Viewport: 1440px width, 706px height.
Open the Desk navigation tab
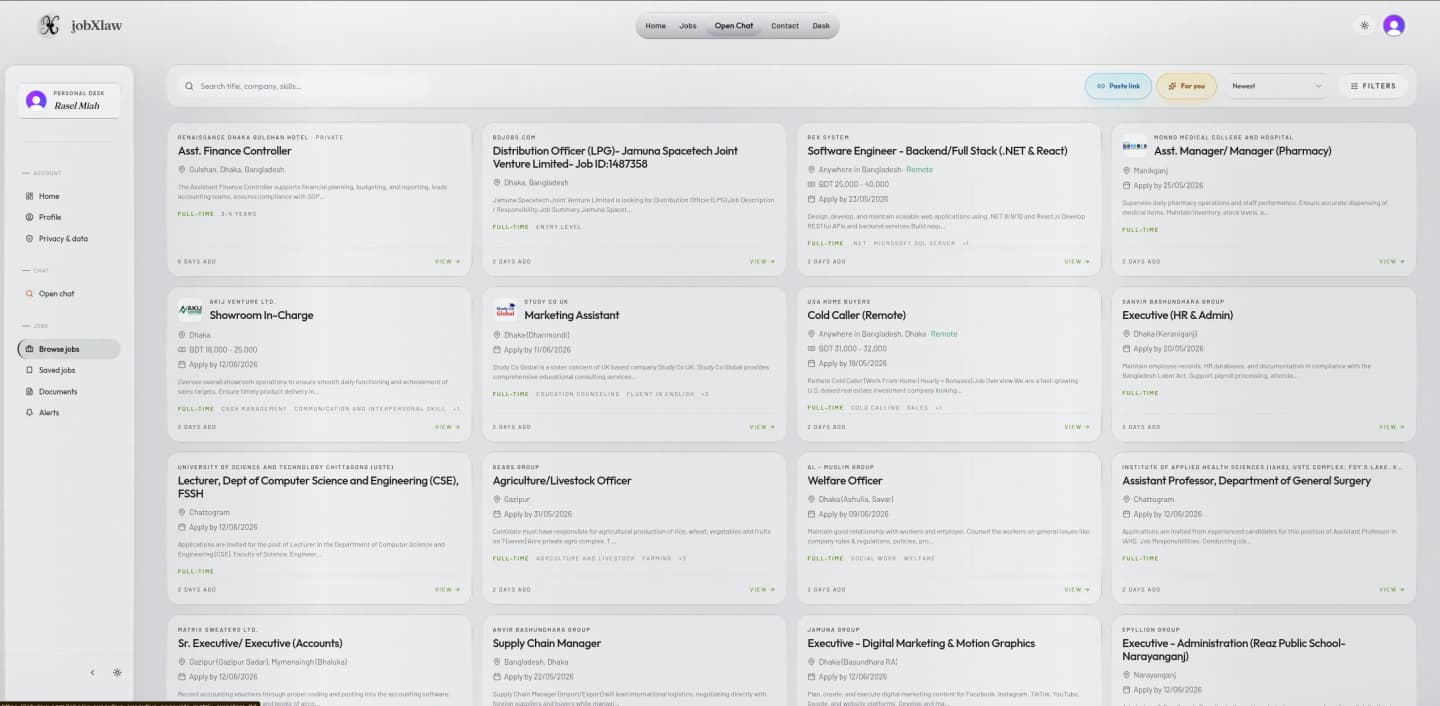tap(821, 26)
